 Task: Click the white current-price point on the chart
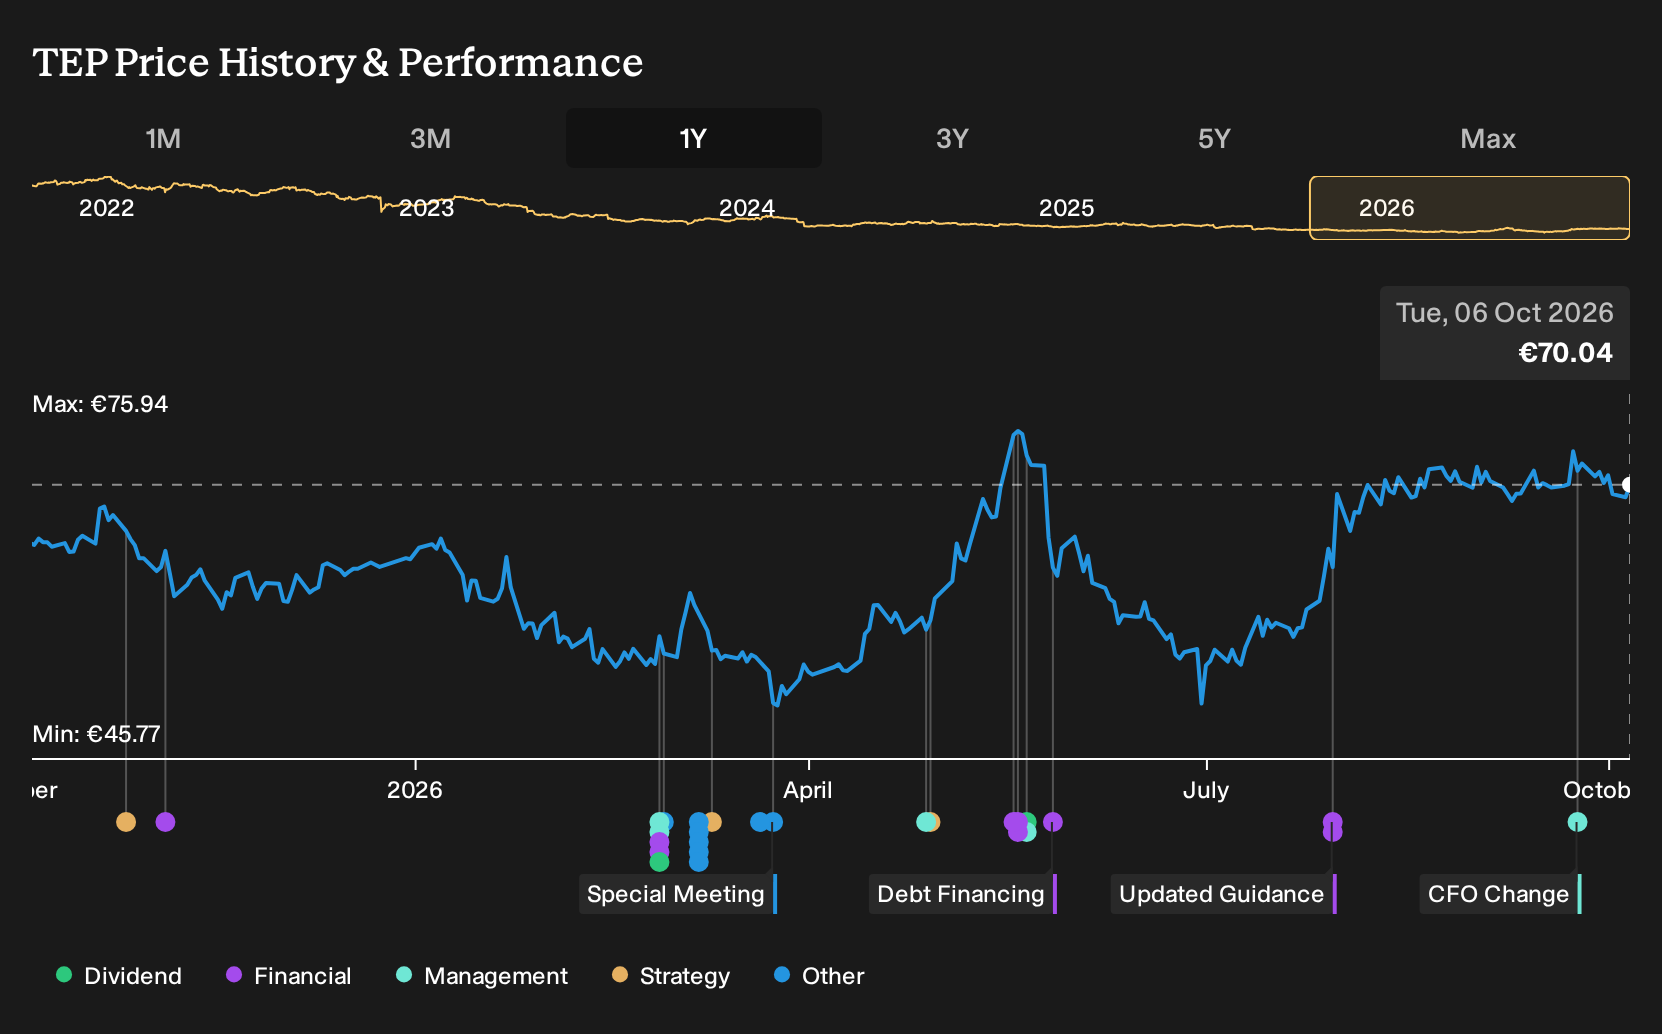click(1627, 485)
